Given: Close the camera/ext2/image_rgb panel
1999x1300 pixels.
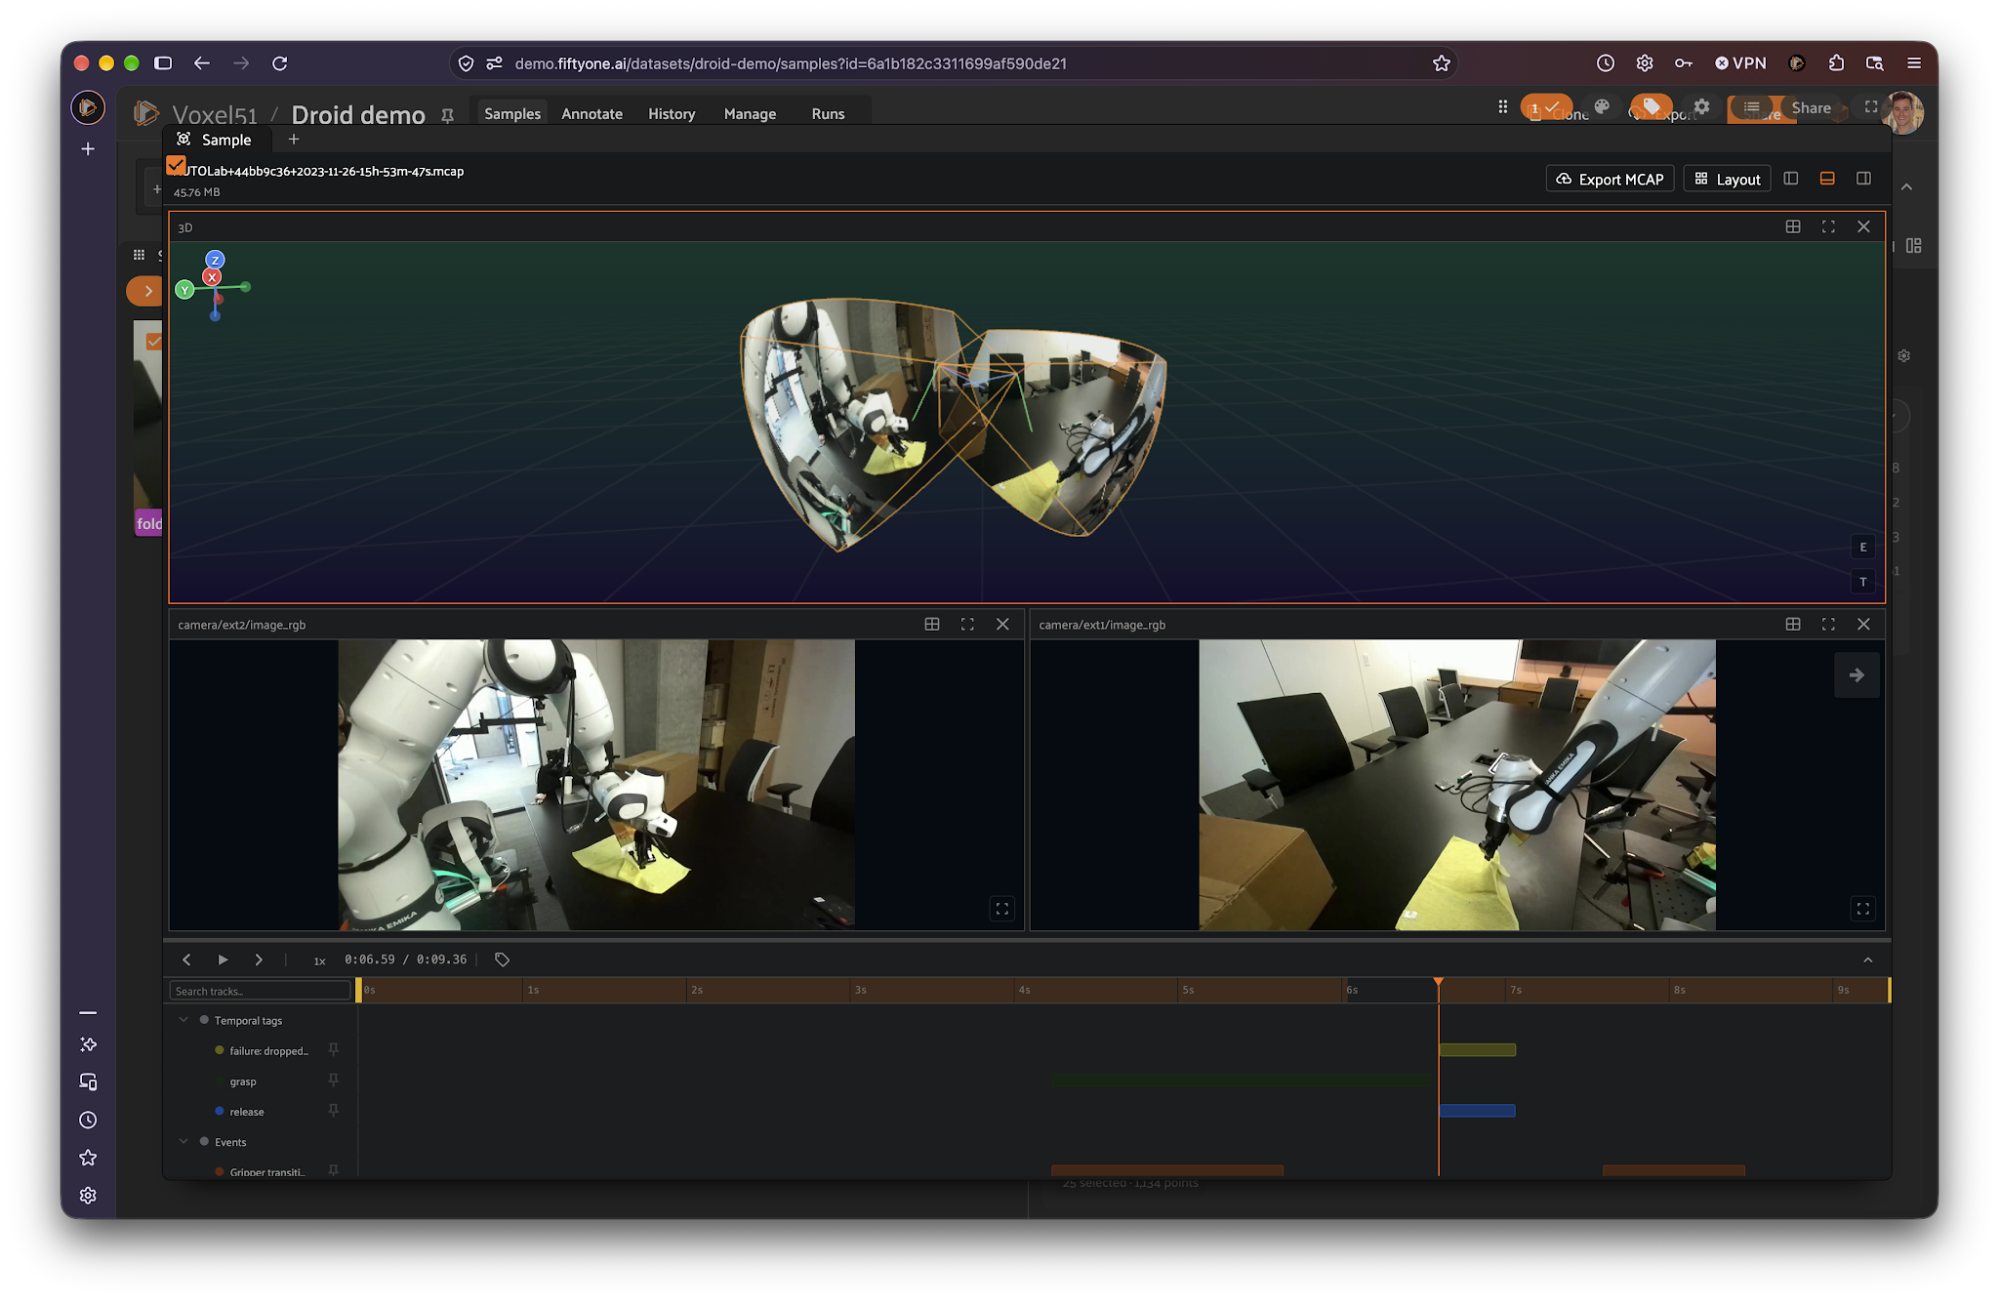Looking at the screenshot, I should click(1002, 624).
